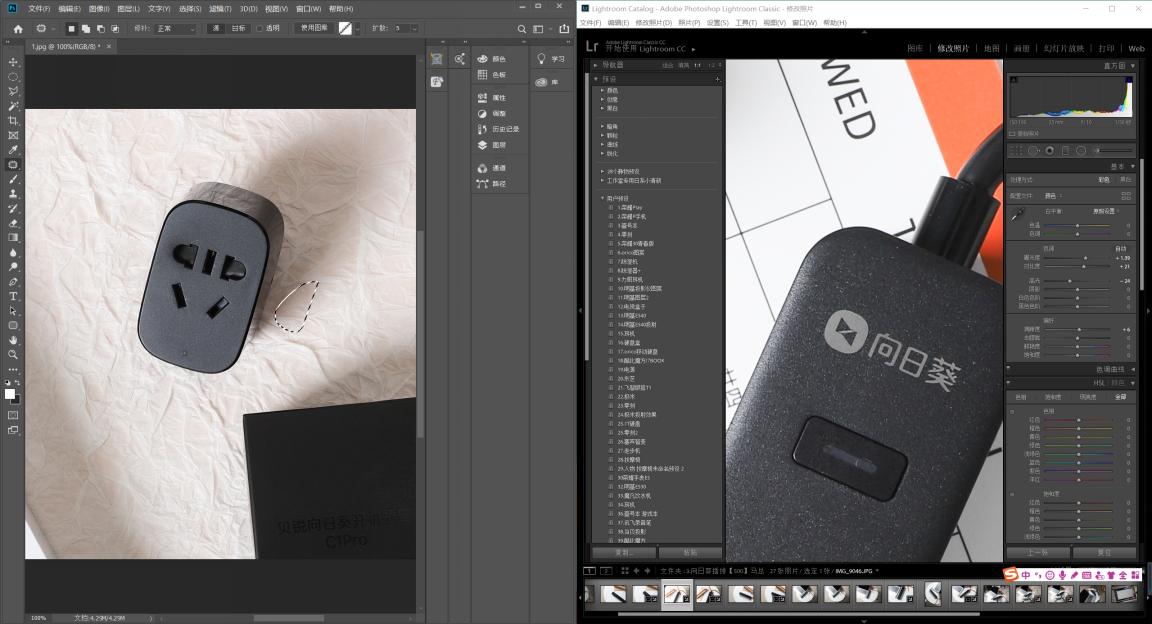Click the 上一张 previous button
This screenshot has width=1152, height=624.
click(x=1037, y=552)
